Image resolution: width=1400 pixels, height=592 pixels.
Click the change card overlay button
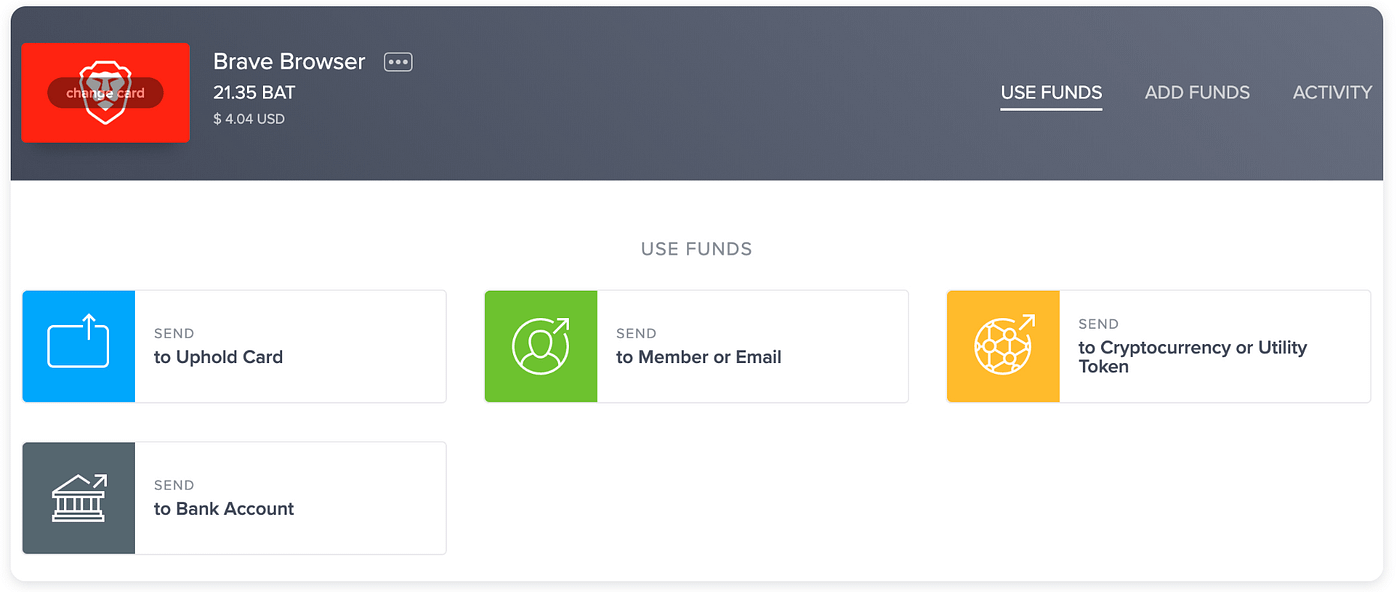point(105,93)
